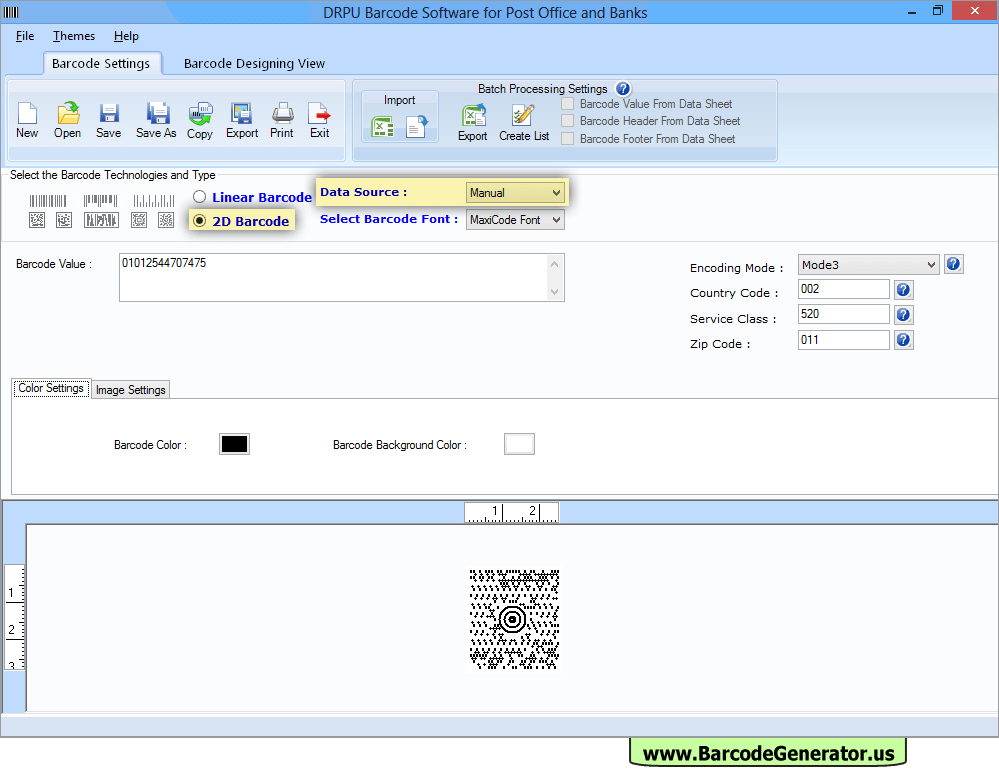999x770 pixels.
Task: Open the Country Code help button
Action: coord(903,289)
